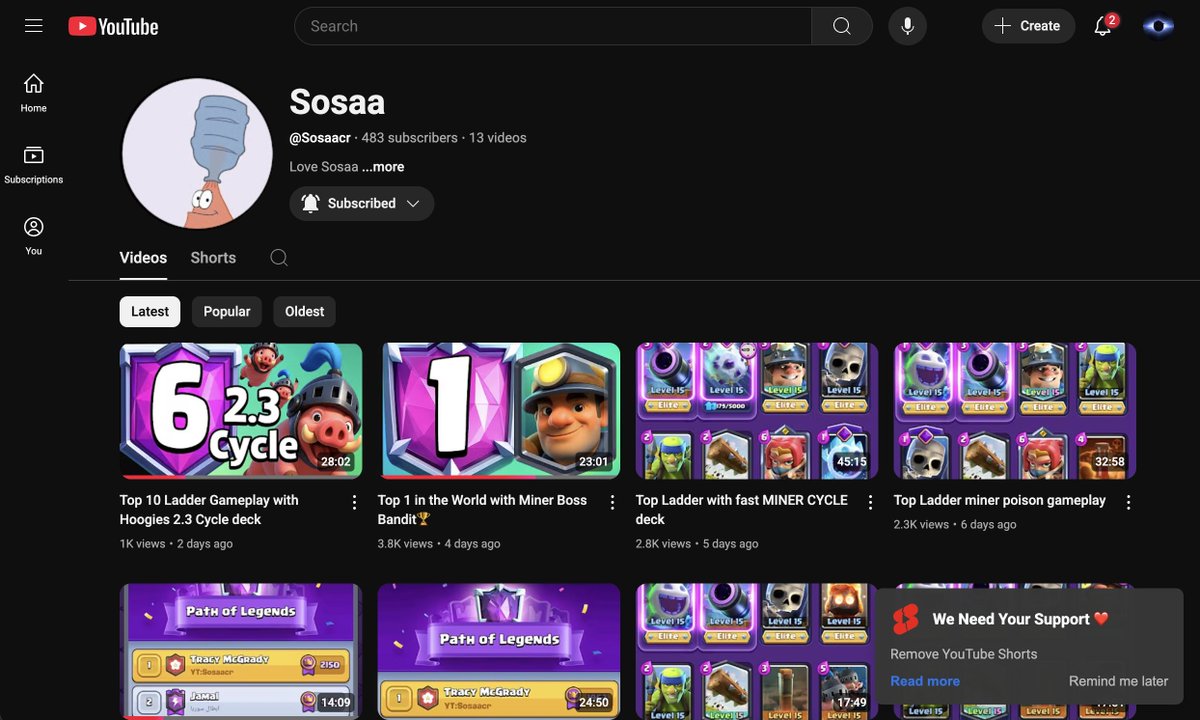Click Read more in the support popup
Image resolution: width=1200 pixels, height=720 pixels.
point(925,681)
